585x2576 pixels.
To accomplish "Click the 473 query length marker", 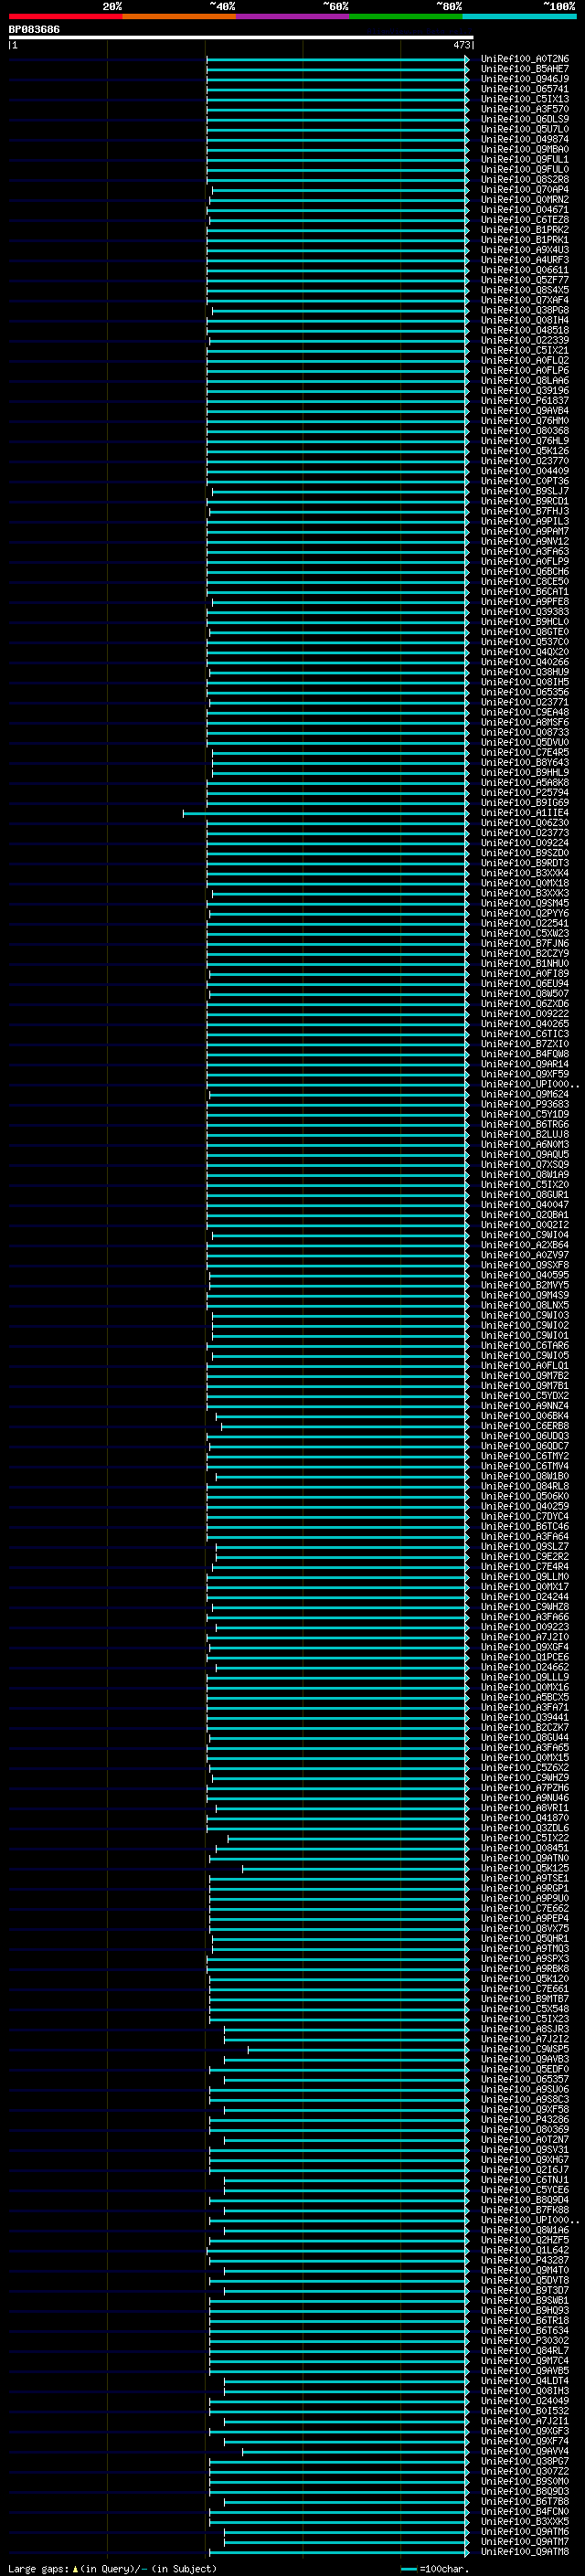I will tap(461, 45).
